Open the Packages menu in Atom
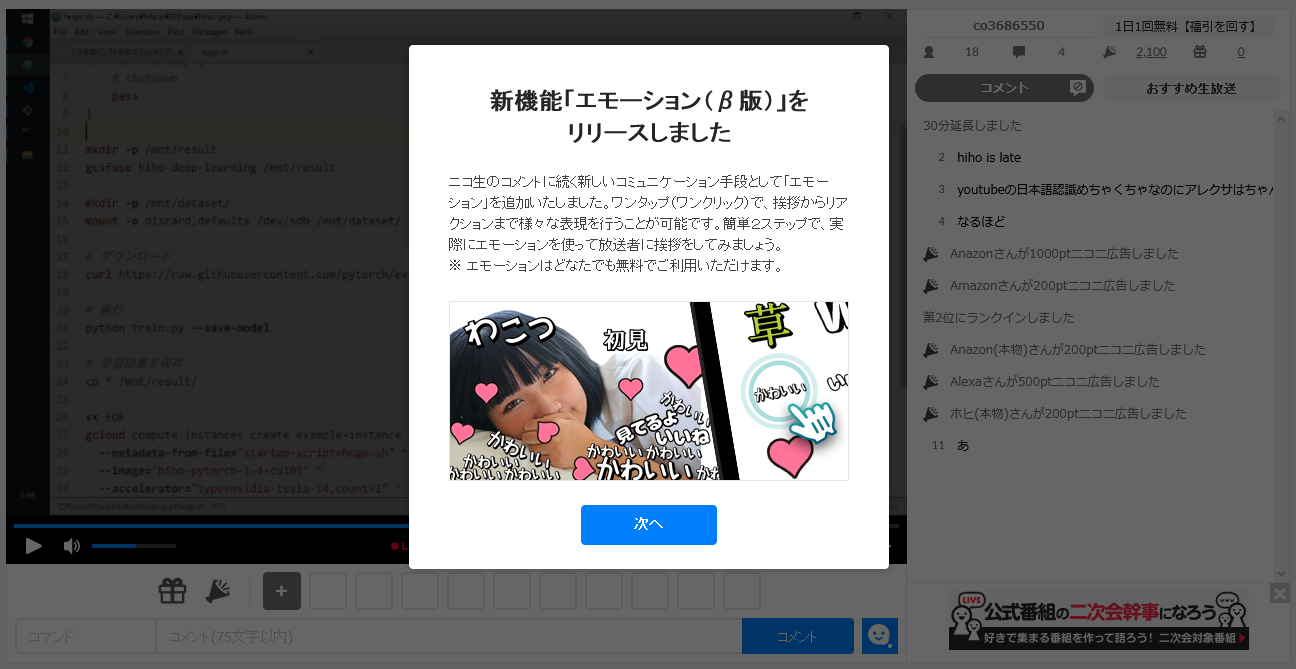The height and width of the screenshot is (669, 1296). tap(210, 32)
